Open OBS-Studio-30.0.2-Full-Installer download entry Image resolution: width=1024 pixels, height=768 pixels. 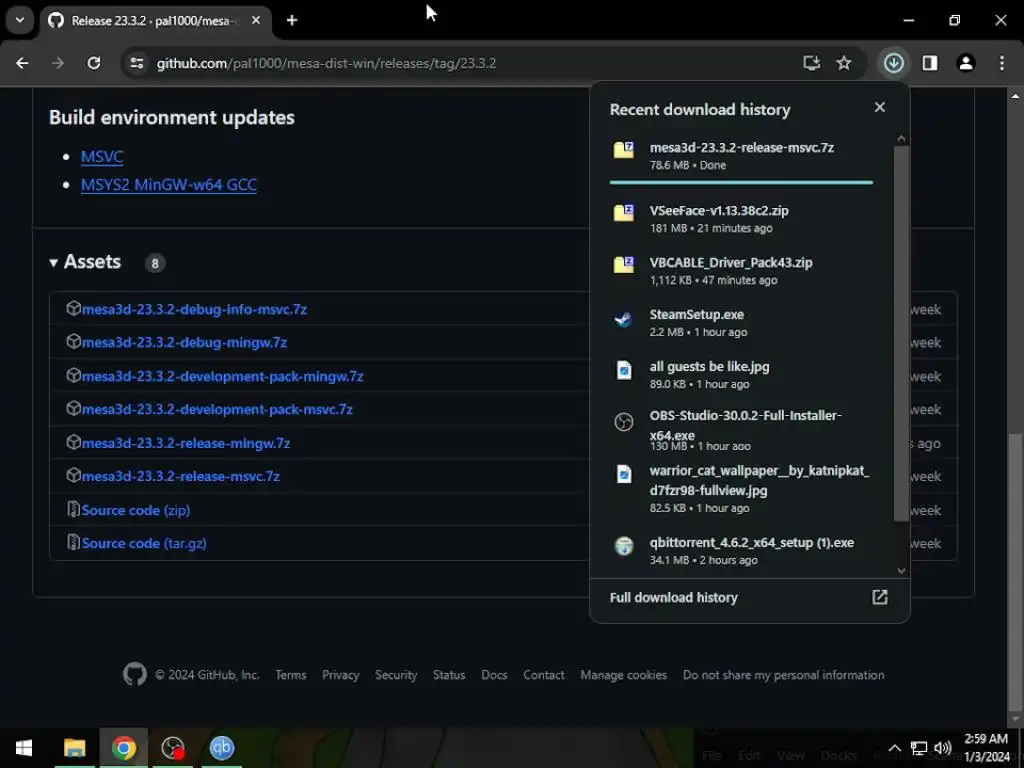741,430
